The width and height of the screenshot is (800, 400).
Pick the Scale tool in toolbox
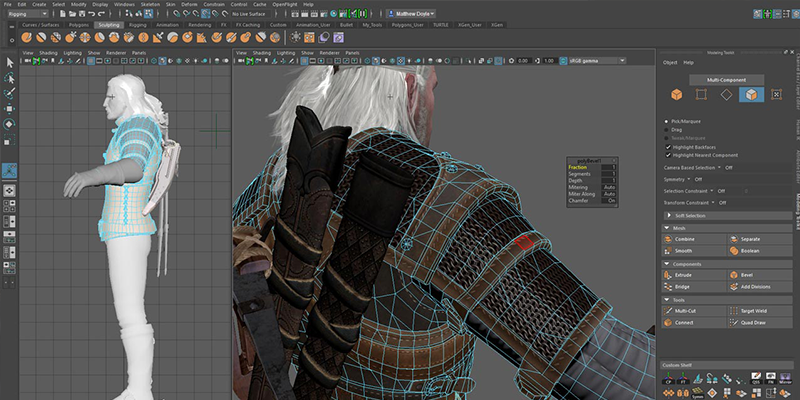point(10,139)
